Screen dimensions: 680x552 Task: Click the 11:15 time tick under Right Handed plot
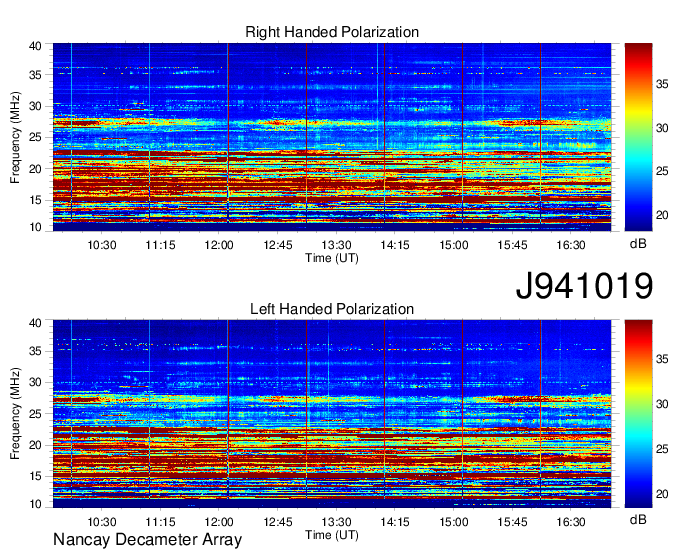point(160,245)
